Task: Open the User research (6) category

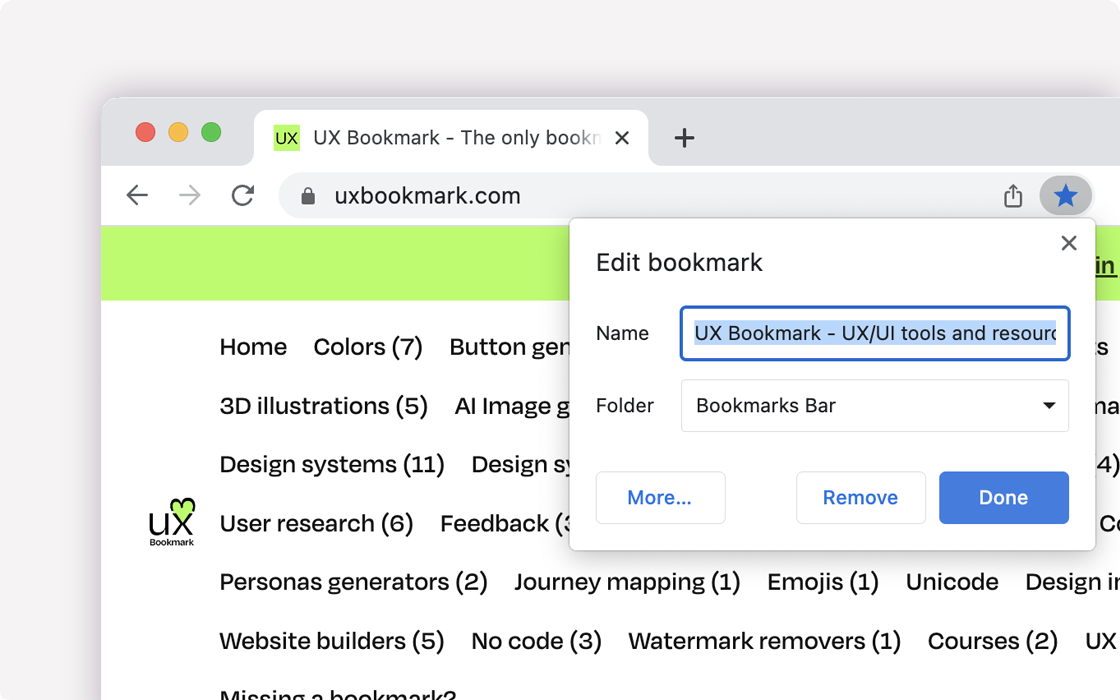Action: 316,524
